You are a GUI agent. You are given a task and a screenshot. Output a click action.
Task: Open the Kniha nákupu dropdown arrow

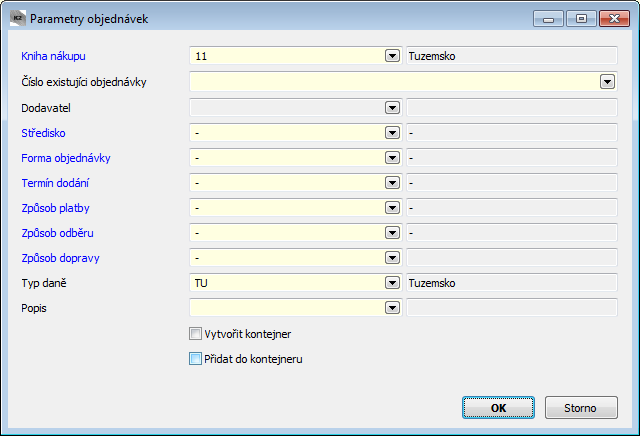(x=392, y=56)
